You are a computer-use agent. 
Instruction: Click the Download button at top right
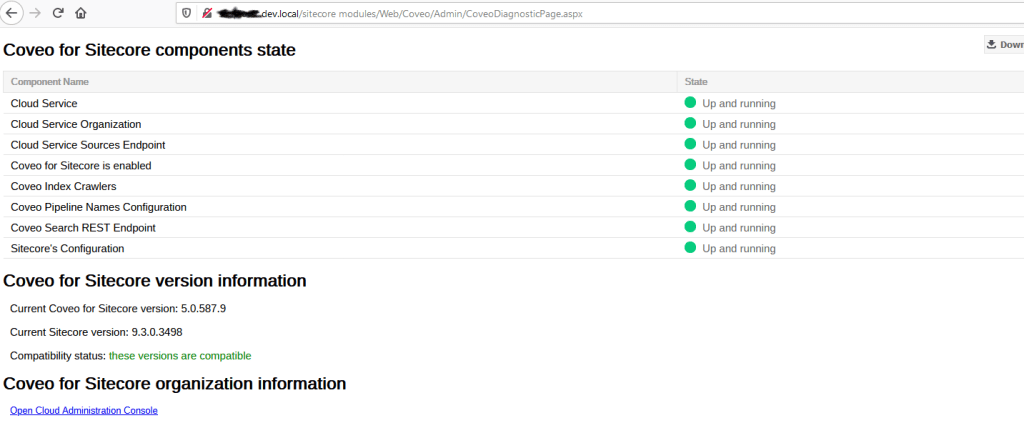coord(1003,44)
